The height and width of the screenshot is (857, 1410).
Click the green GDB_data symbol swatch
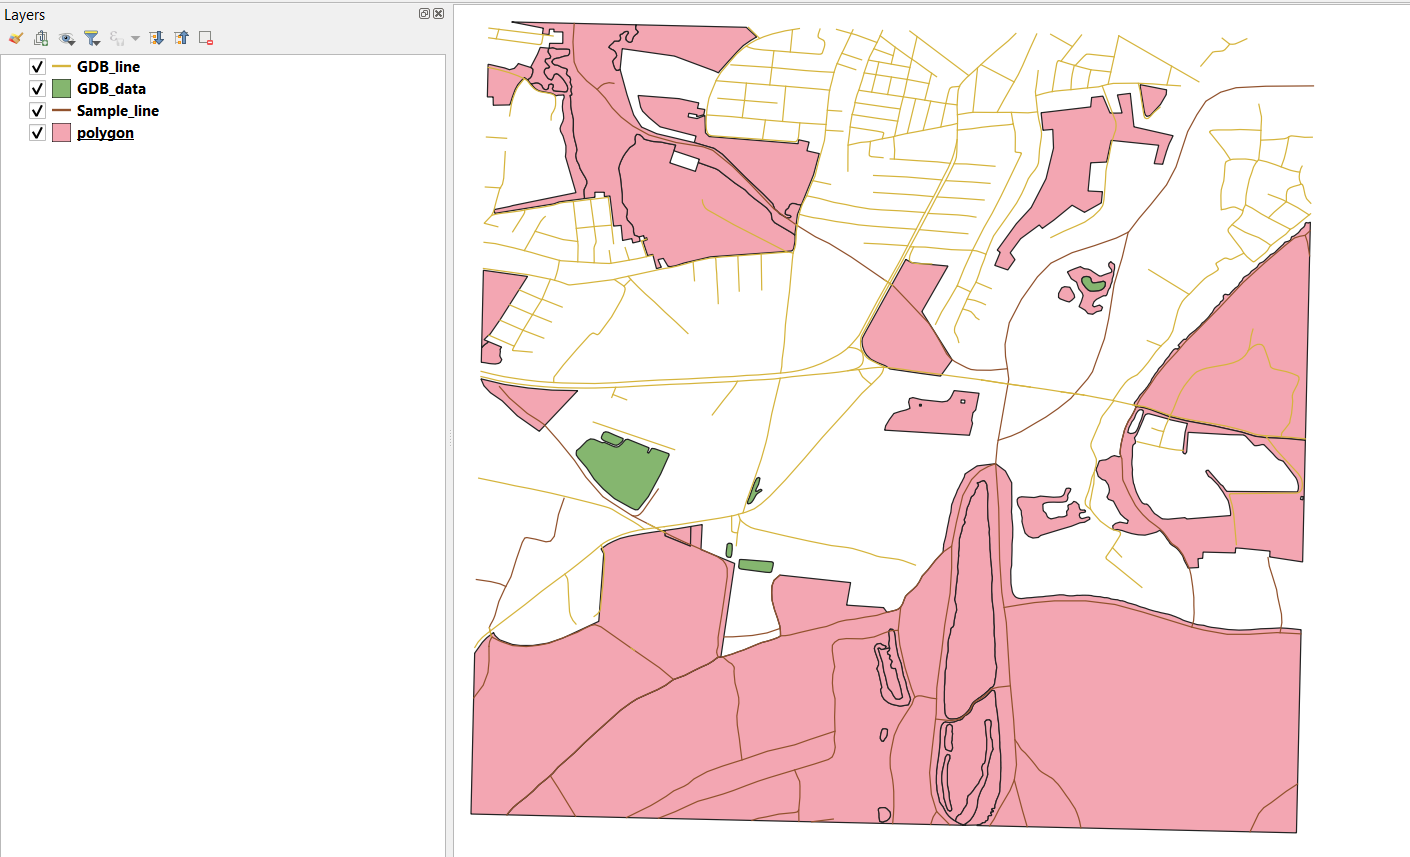point(61,89)
